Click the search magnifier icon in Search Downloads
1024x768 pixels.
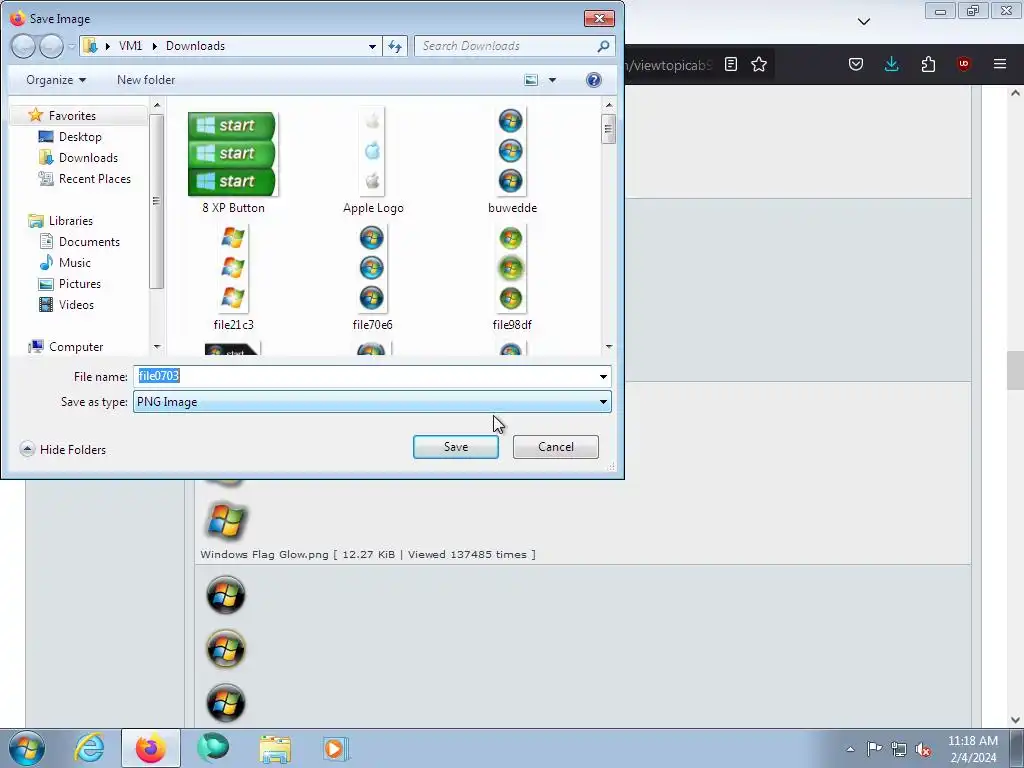pos(603,46)
